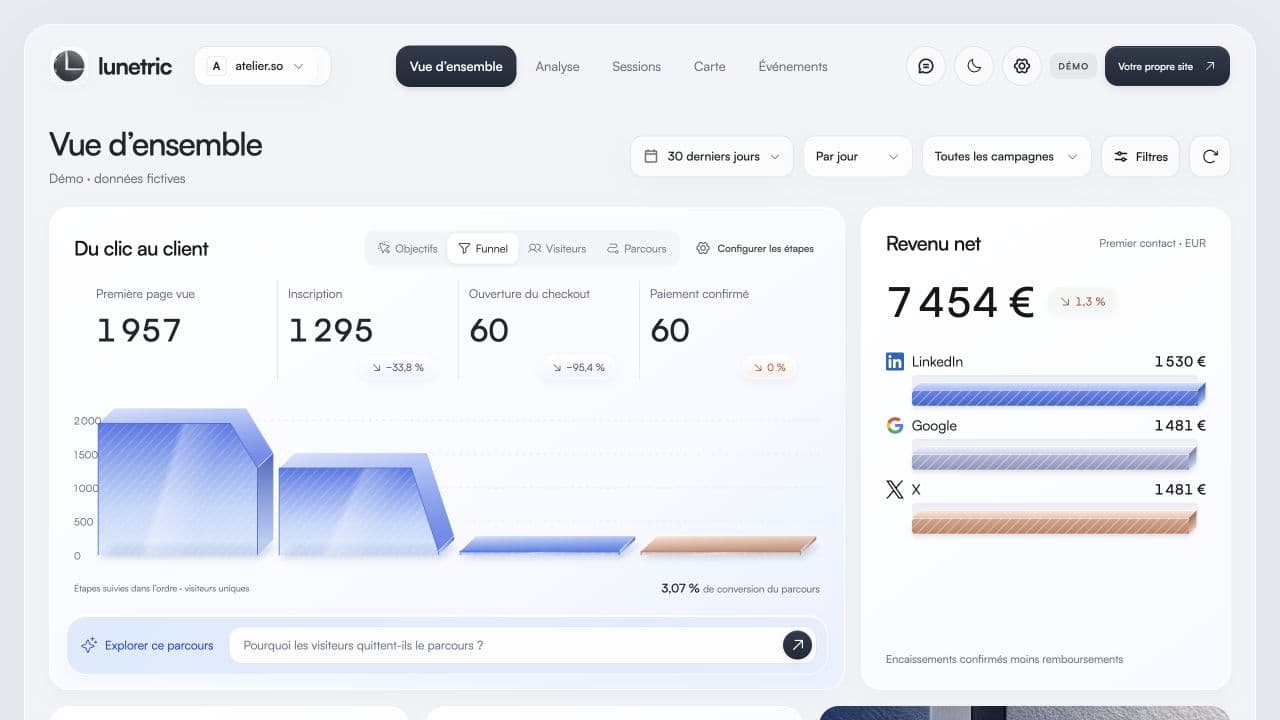
Task: Submit question with arrow send button
Action: [x=797, y=645]
